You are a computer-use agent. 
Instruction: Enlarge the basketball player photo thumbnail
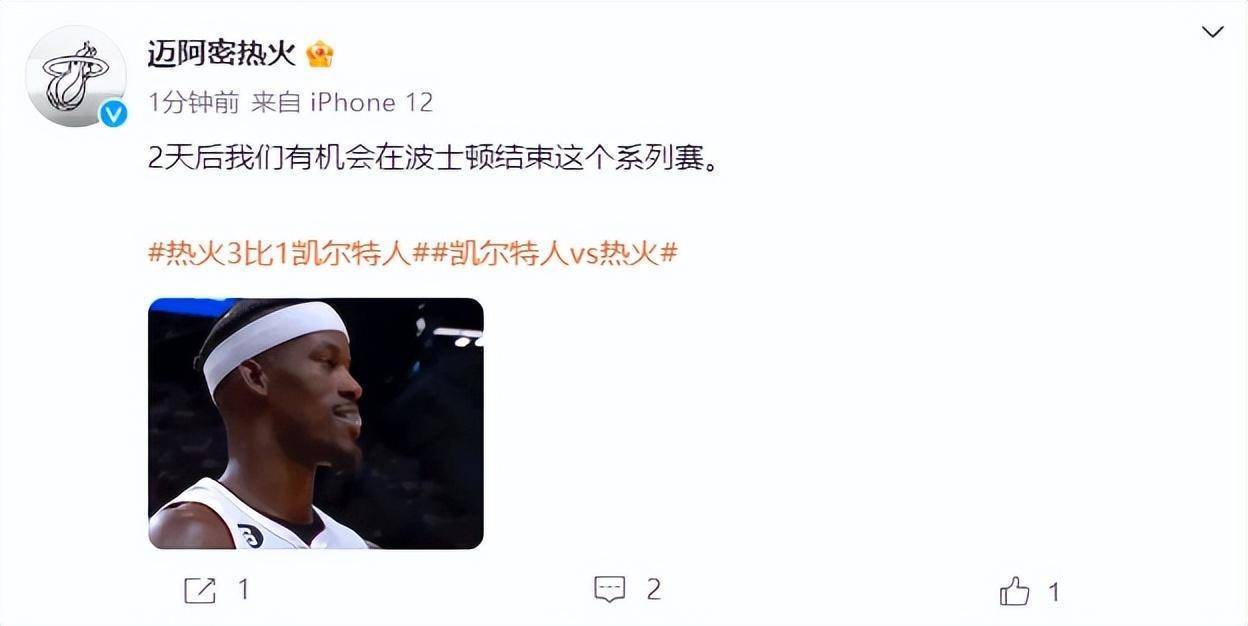pyautogui.click(x=316, y=424)
